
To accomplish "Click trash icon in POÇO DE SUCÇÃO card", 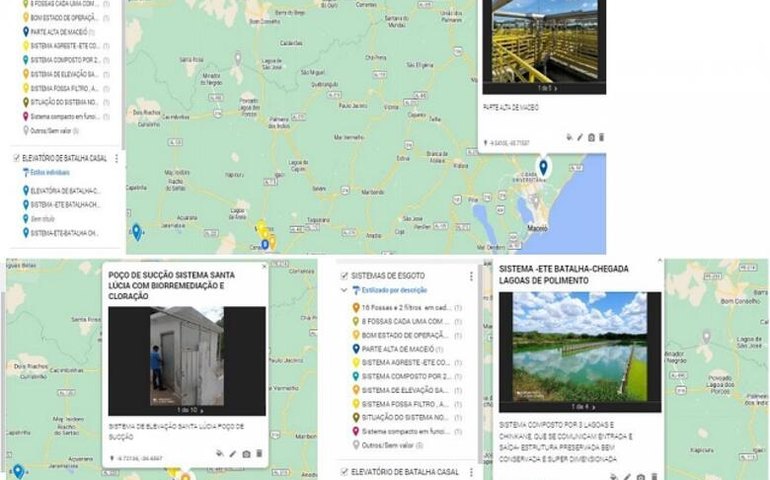I will coord(259,453).
